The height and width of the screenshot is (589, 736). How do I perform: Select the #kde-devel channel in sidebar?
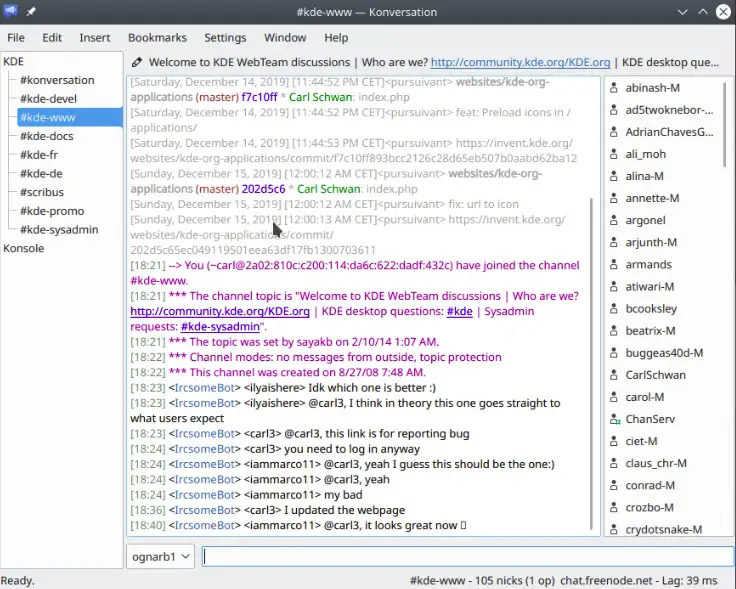tap(48, 99)
